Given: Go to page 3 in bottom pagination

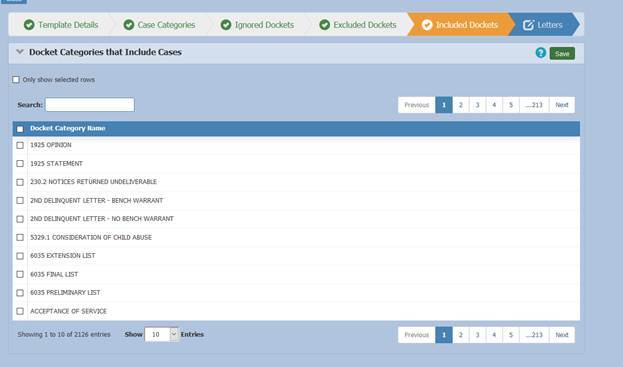Looking at the screenshot, I should [x=477, y=335].
